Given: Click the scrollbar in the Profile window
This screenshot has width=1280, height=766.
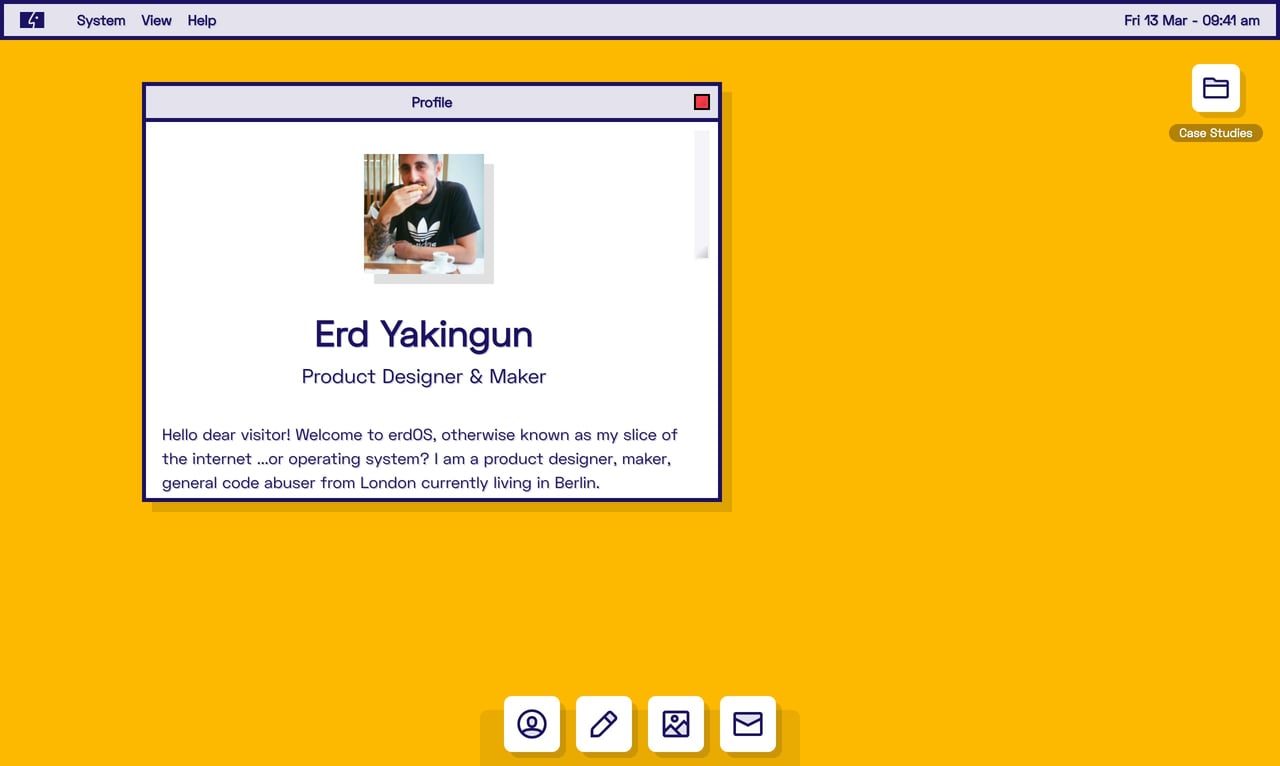Looking at the screenshot, I should coord(700,192).
